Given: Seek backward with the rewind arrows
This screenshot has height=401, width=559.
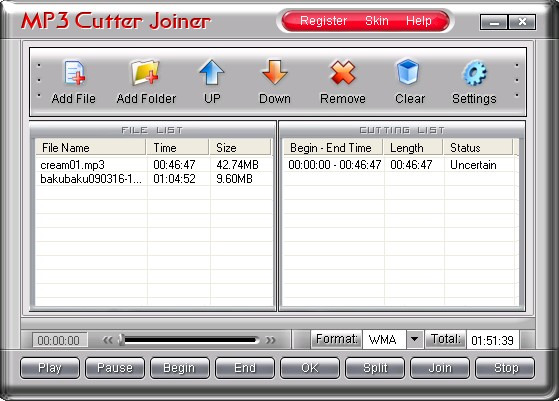Looking at the screenshot, I should pos(108,340).
